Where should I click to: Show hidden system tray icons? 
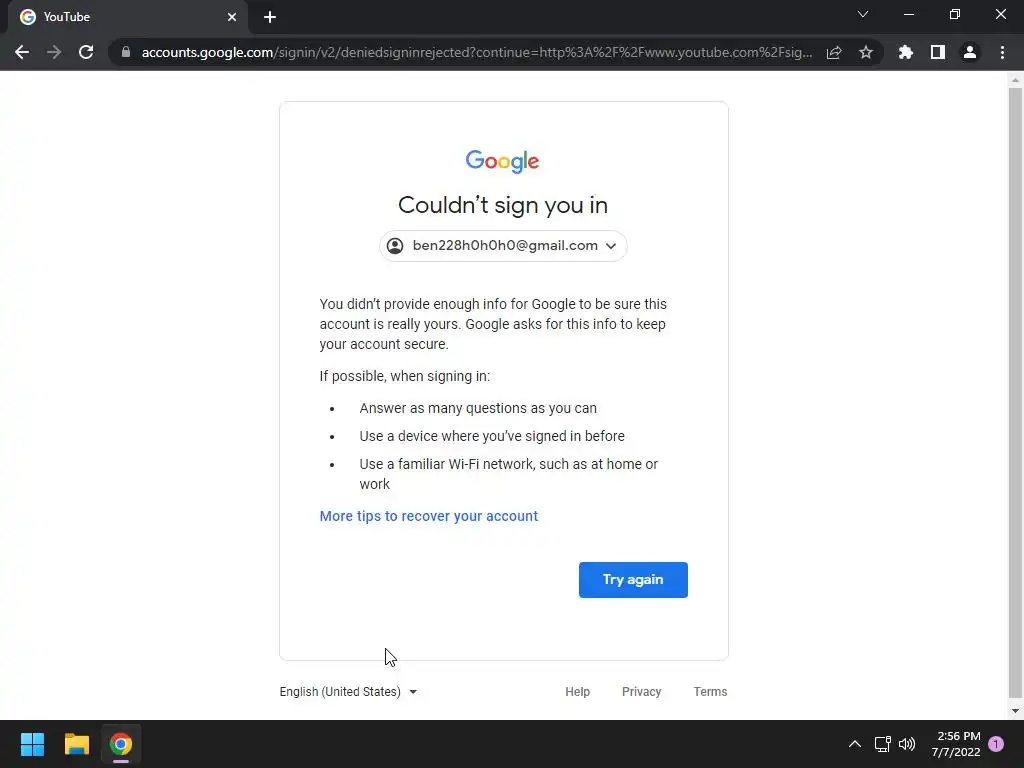(854, 744)
